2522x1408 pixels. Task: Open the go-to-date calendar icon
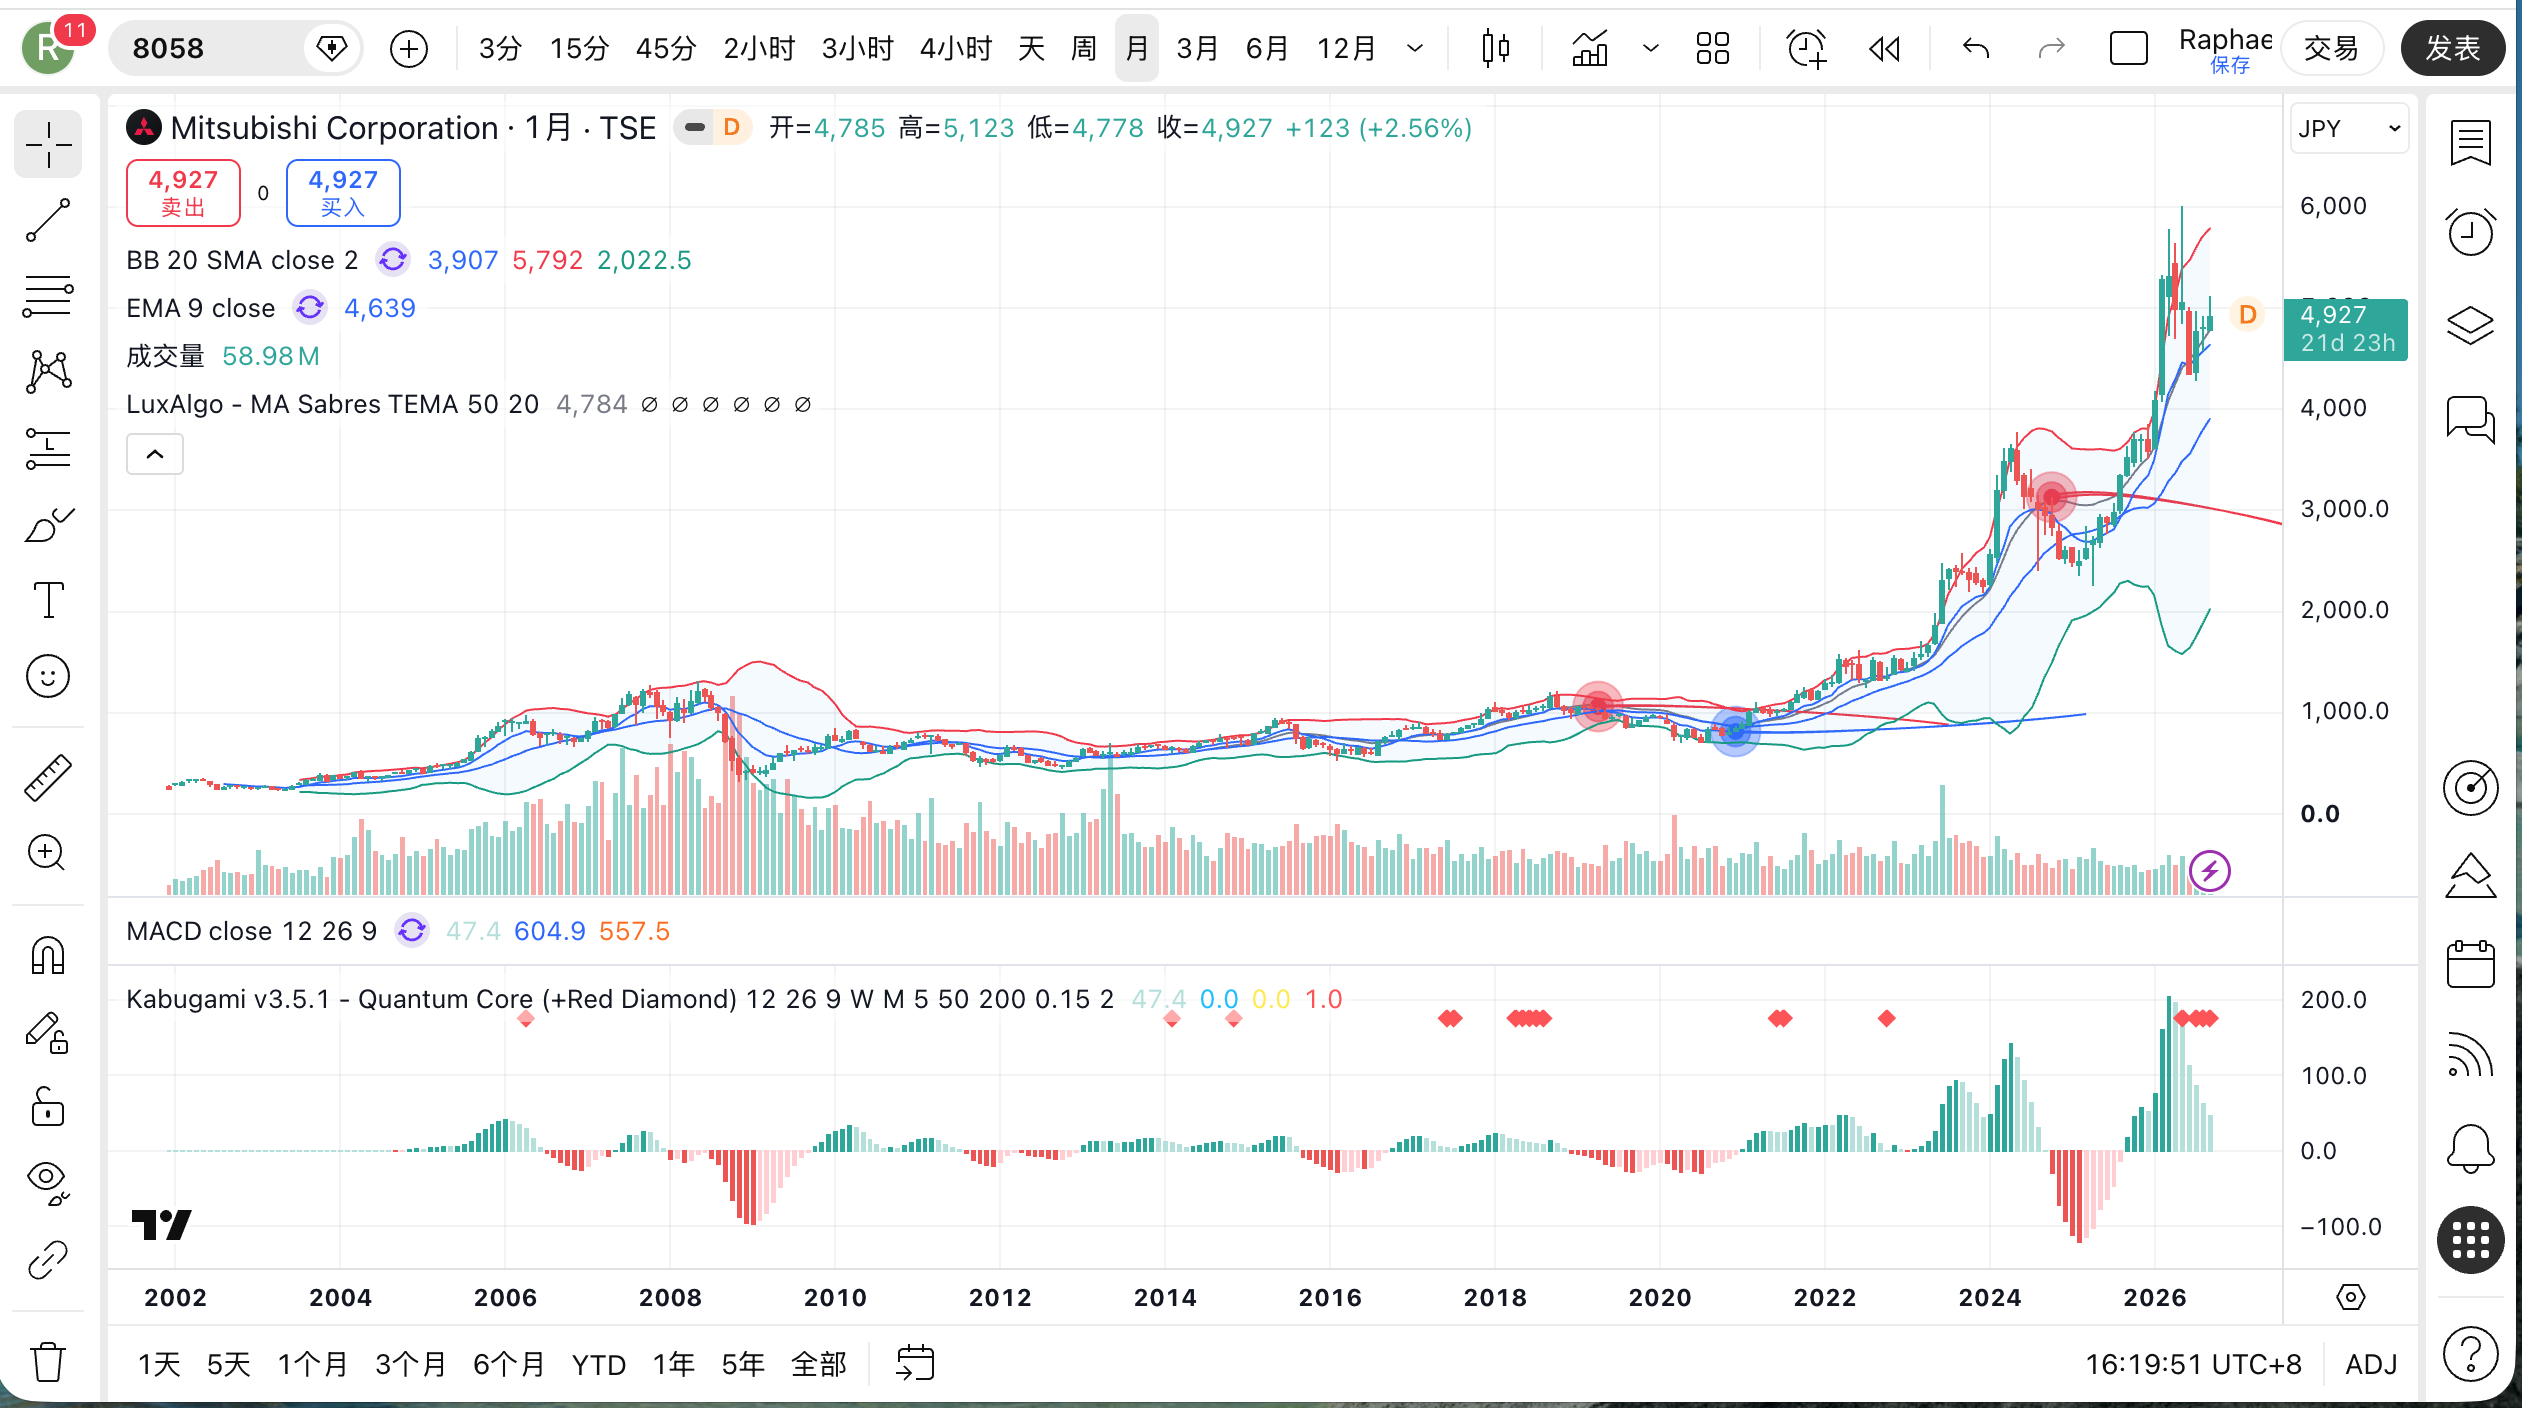pos(915,1363)
